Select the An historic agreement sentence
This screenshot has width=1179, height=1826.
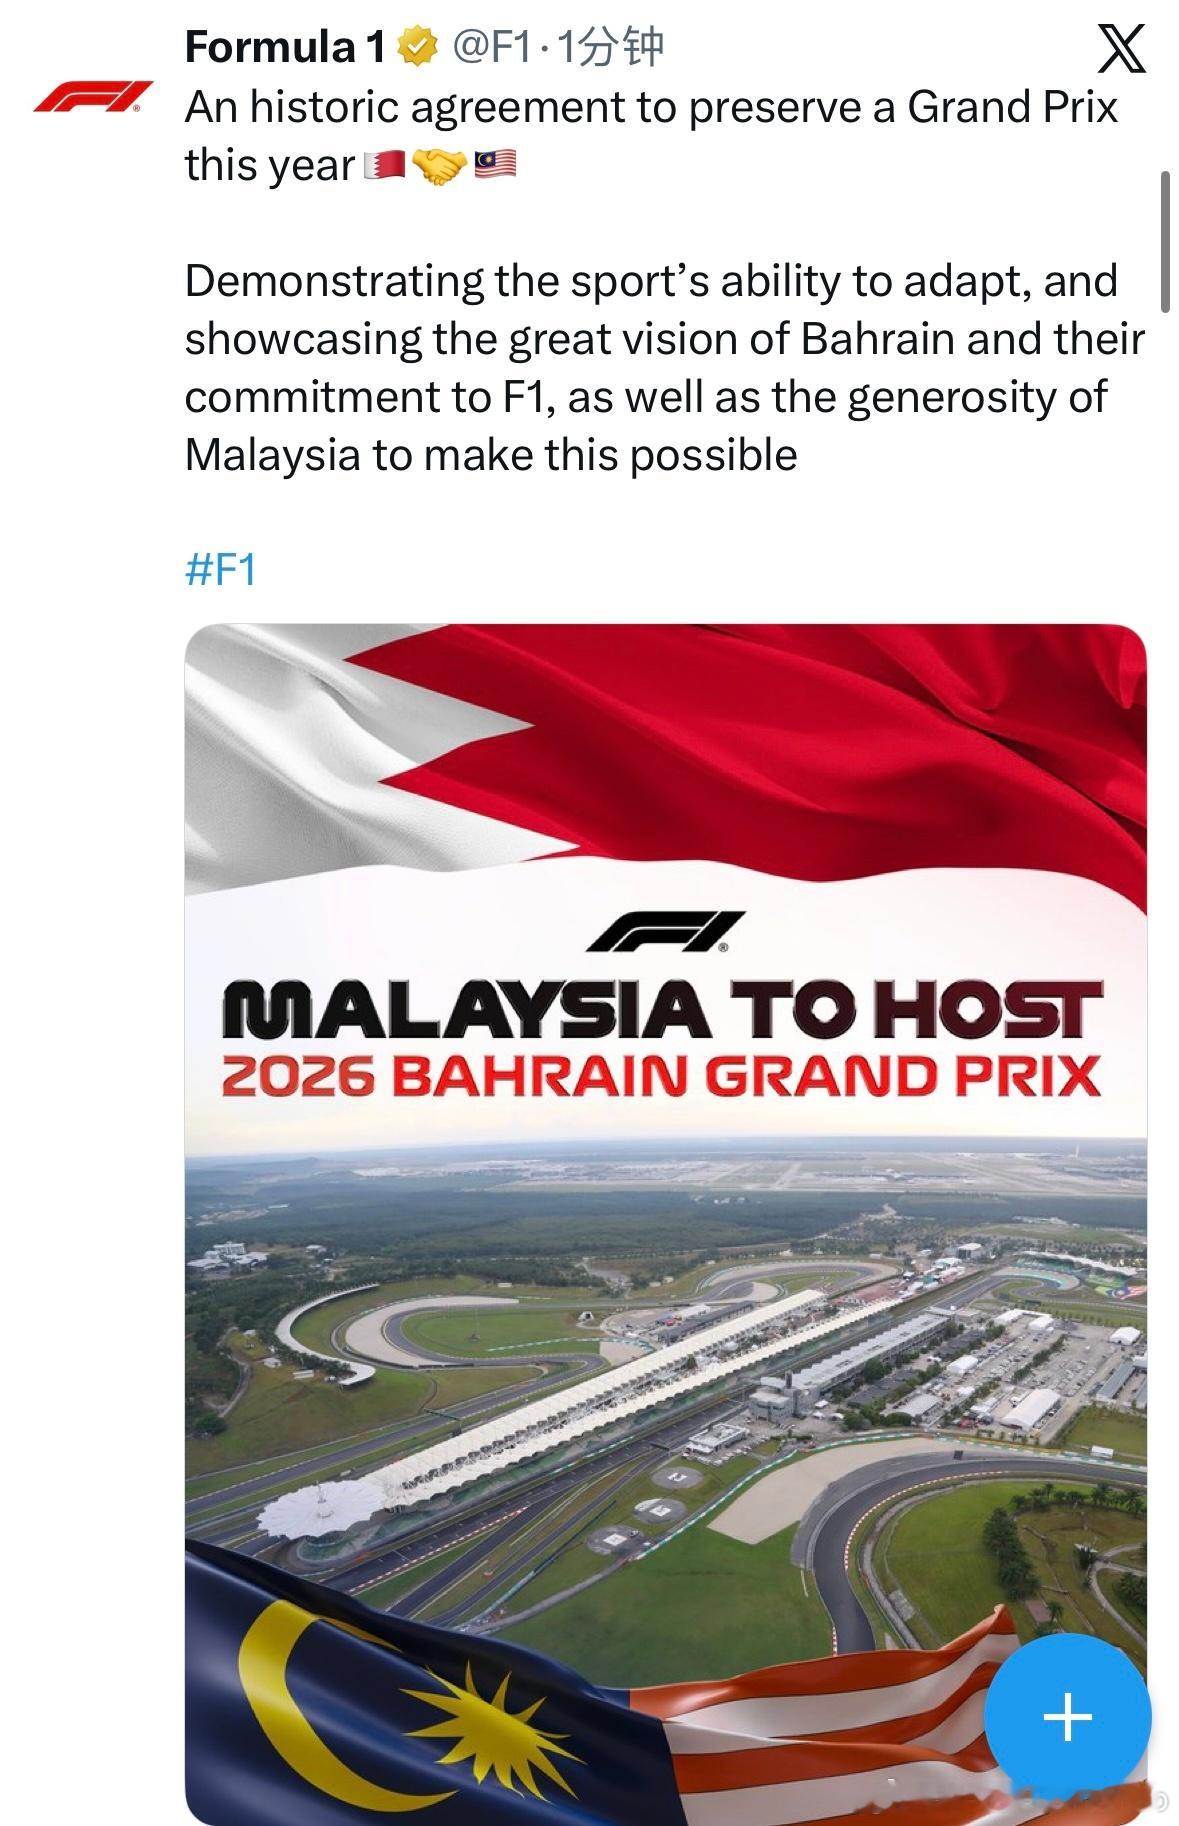point(651,136)
